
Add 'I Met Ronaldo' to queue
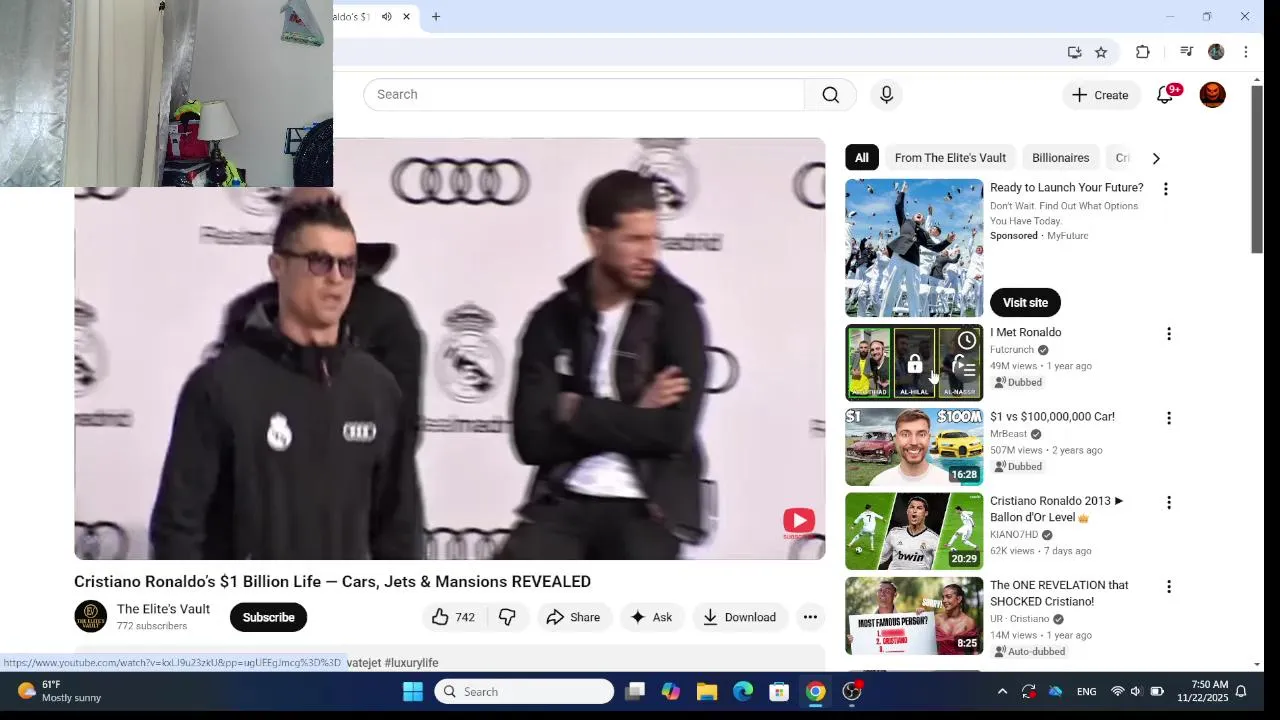pyautogui.click(x=966, y=369)
